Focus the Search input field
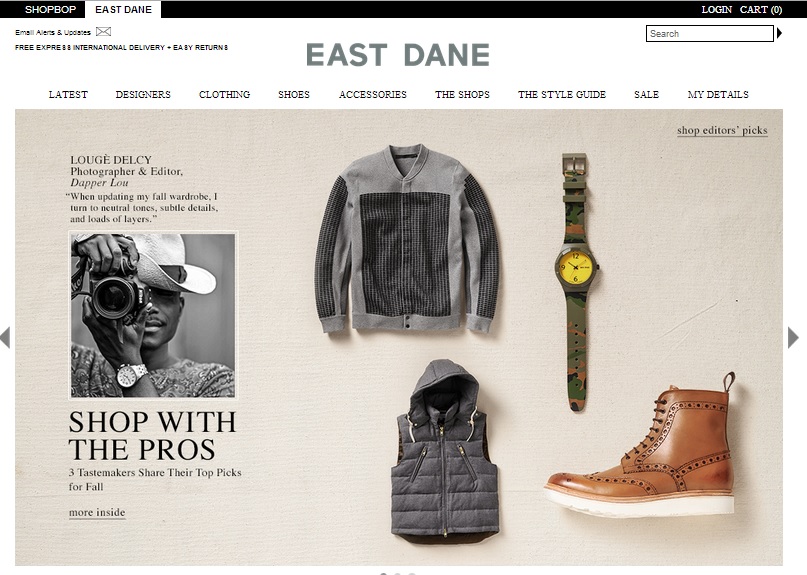Screen dimensions: 807x575 [x=710, y=33]
